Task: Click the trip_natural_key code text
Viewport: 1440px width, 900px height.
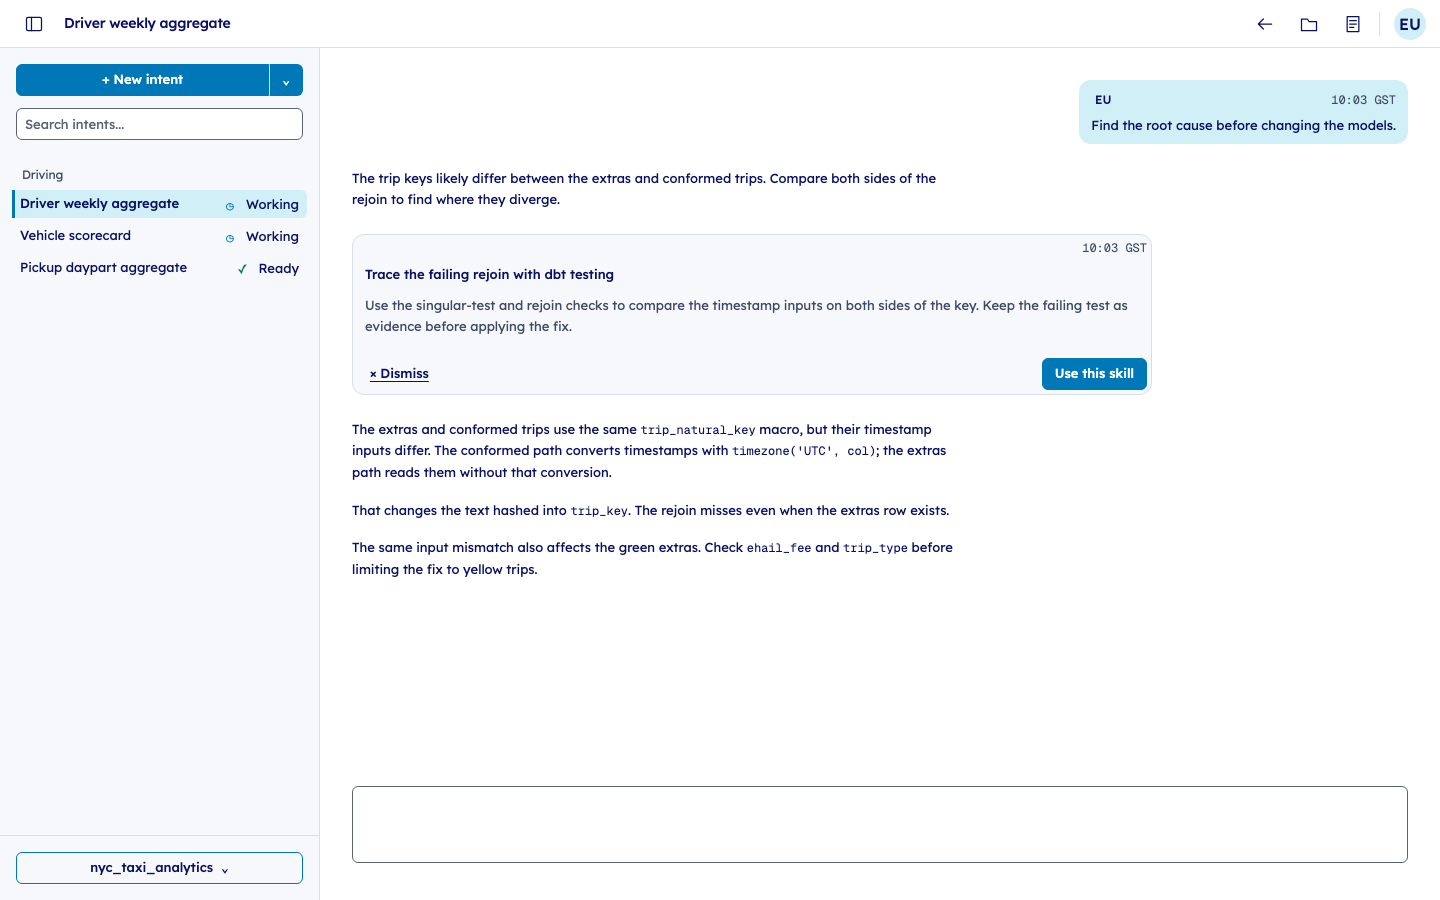Action: pos(698,430)
